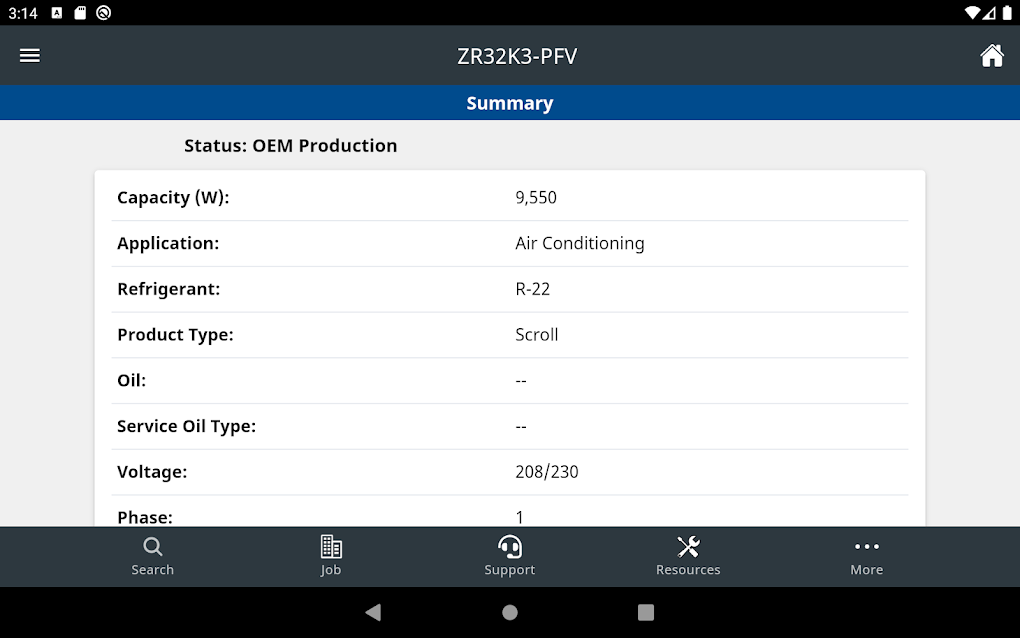
Task: Open the Job building icon
Action: tap(331, 547)
